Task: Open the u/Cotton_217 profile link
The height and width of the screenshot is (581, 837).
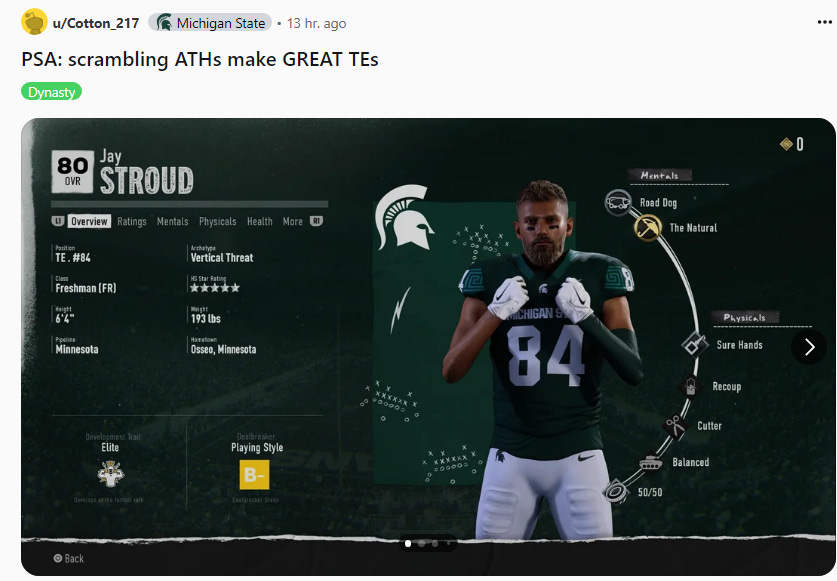Action: (x=96, y=23)
